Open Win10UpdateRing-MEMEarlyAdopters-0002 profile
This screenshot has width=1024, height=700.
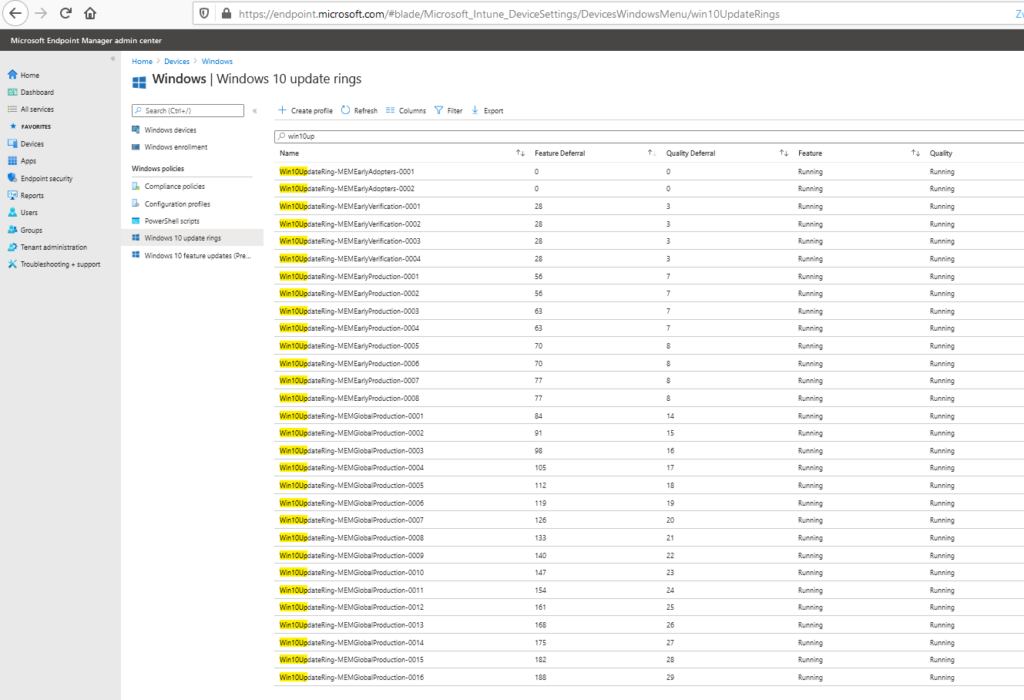[347, 189]
